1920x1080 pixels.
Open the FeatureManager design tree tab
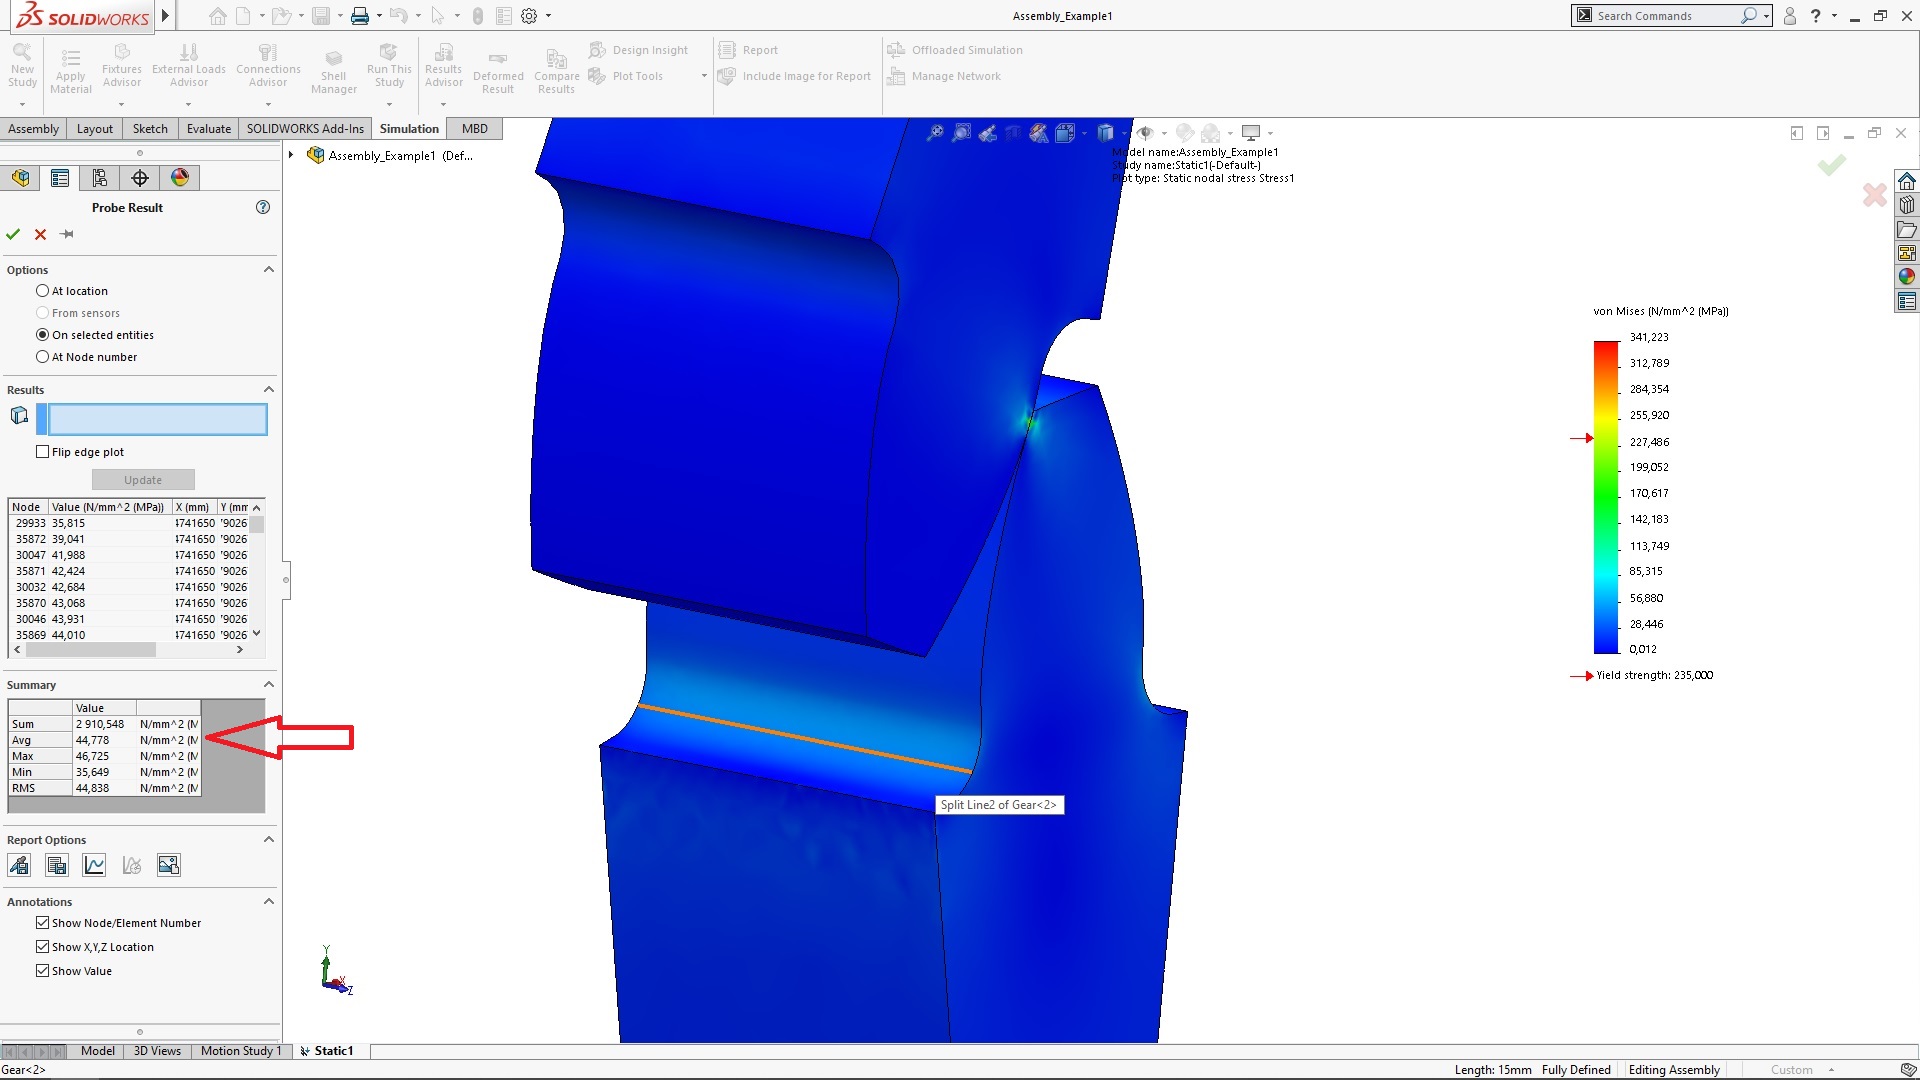pyautogui.click(x=20, y=178)
